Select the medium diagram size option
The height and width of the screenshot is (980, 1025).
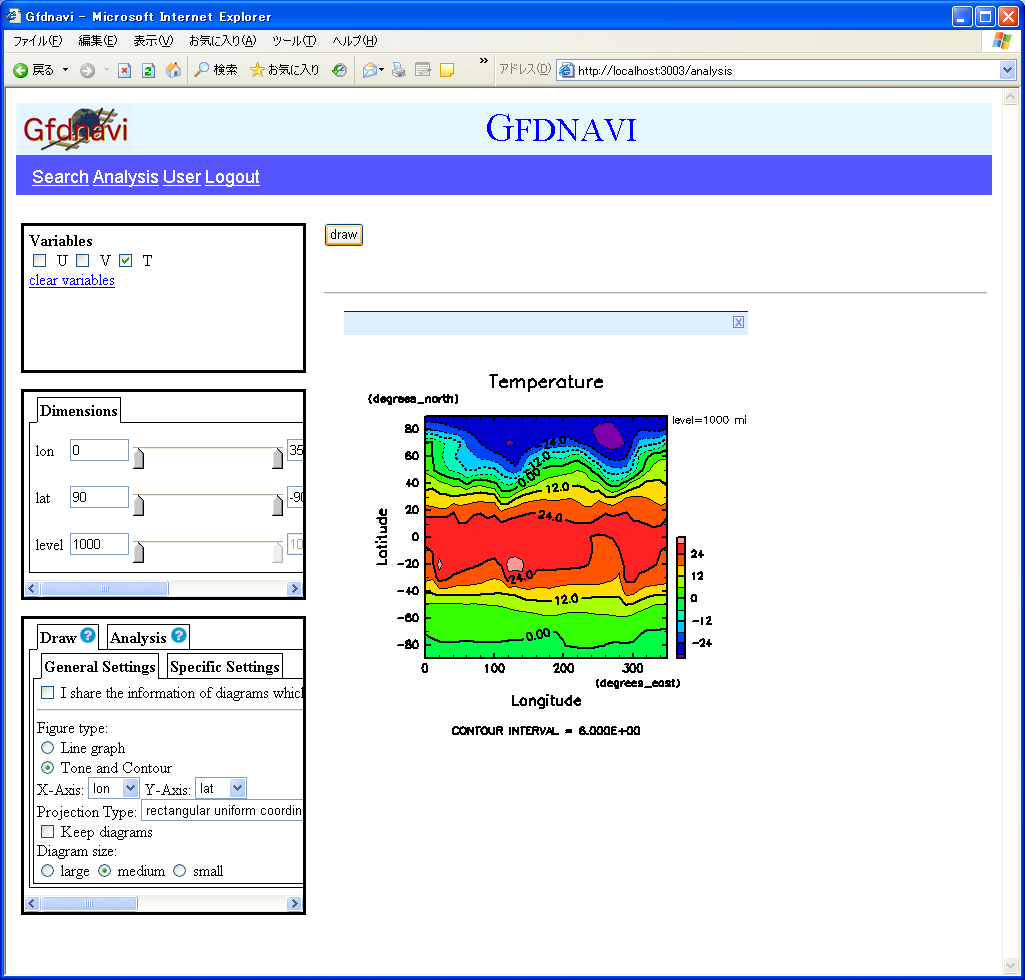[105, 871]
